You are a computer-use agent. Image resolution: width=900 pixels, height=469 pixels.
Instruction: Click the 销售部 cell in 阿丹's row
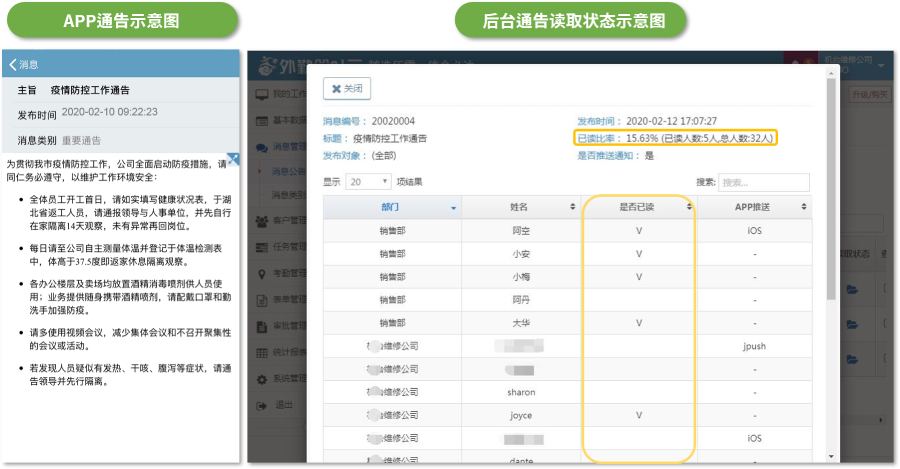click(x=392, y=300)
